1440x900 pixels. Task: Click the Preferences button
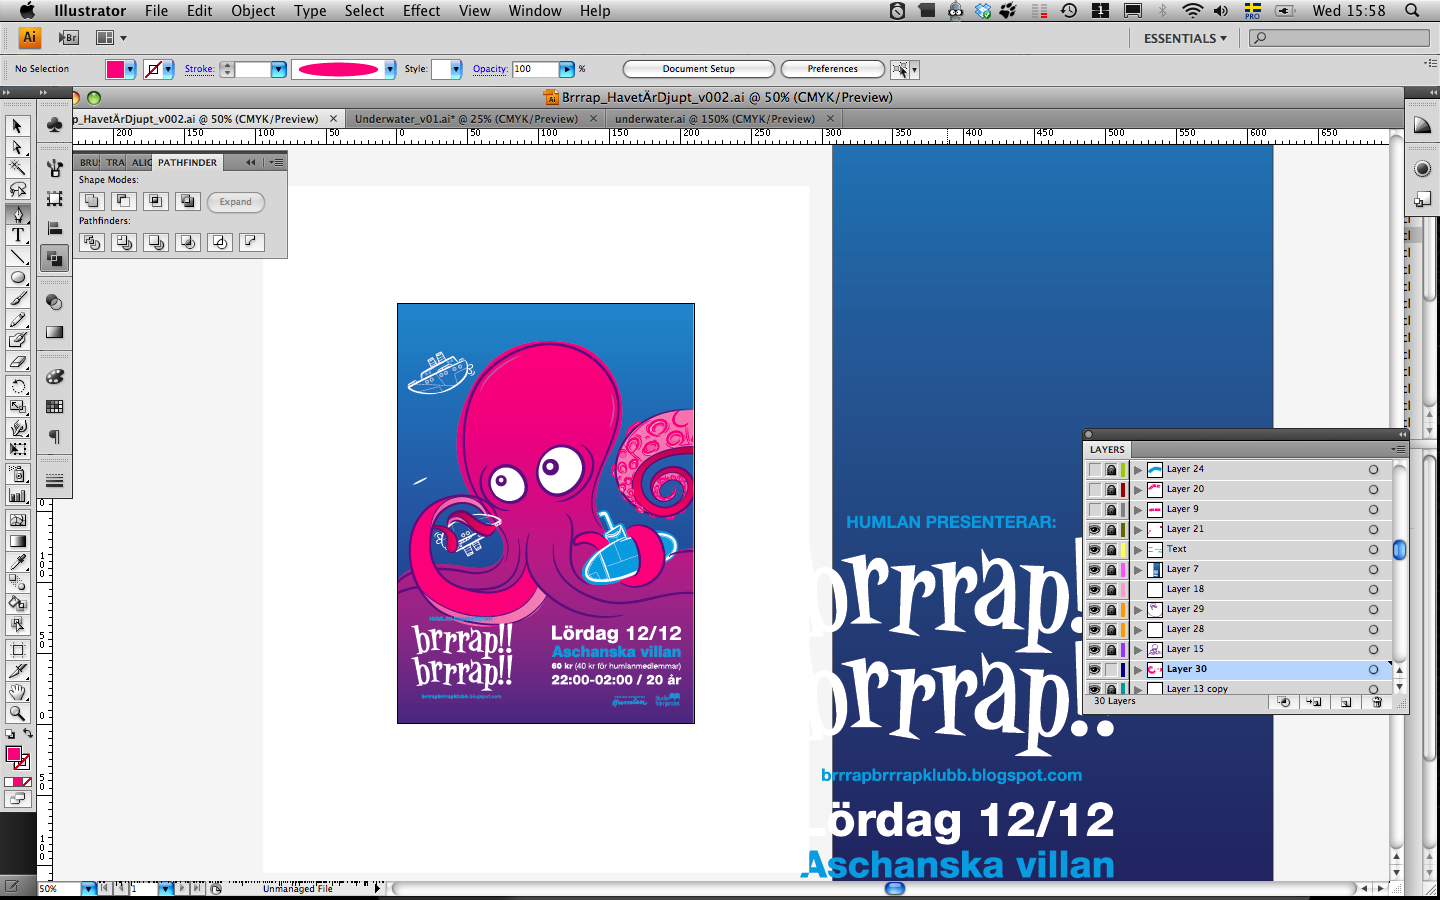(x=833, y=69)
